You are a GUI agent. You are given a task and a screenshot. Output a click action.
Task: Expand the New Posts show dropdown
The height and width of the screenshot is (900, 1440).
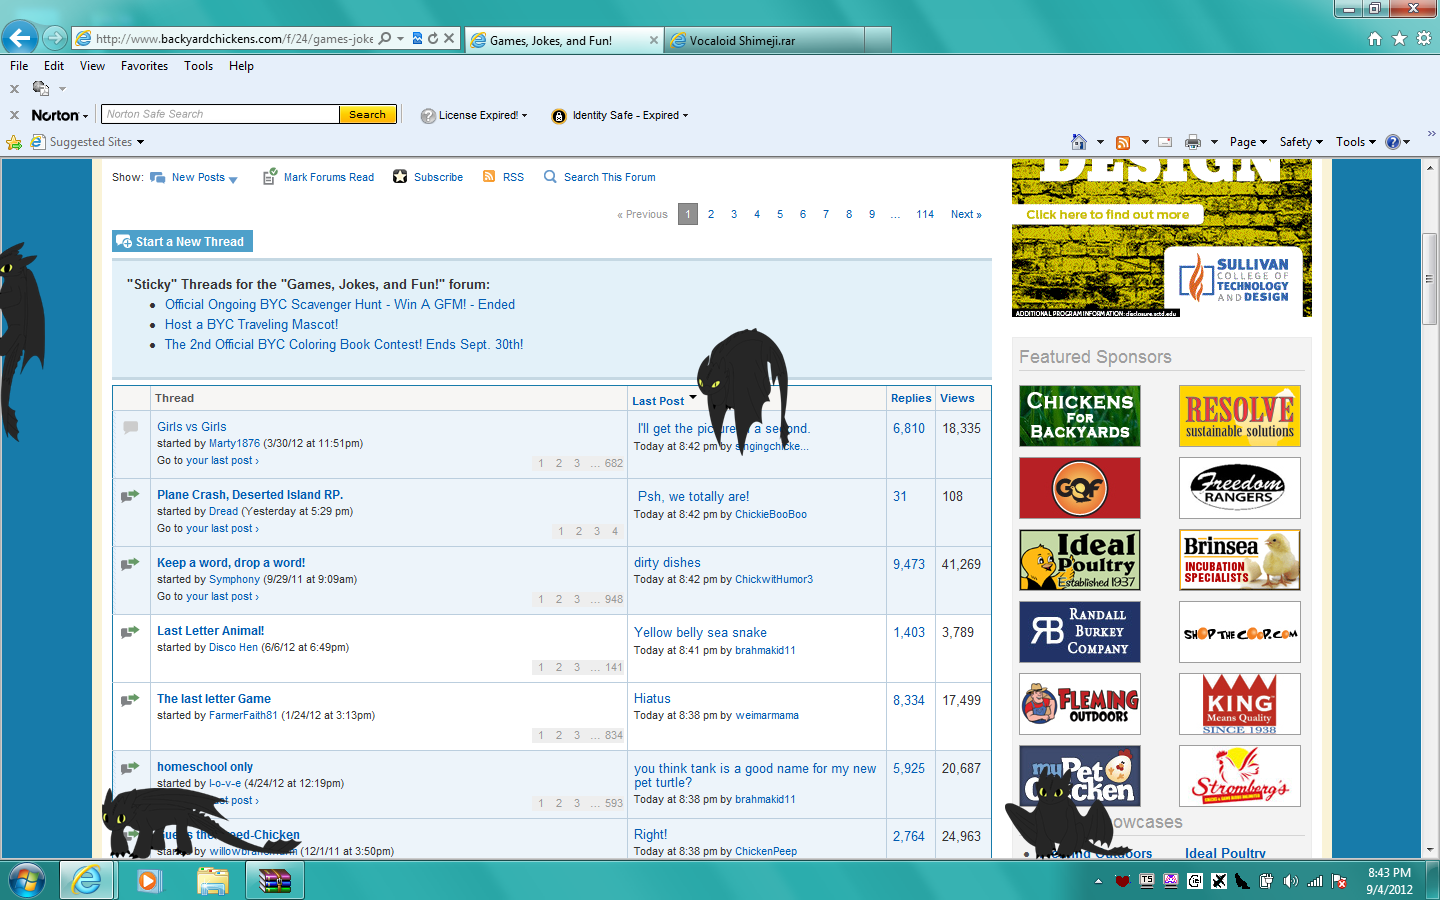pos(233,179)
